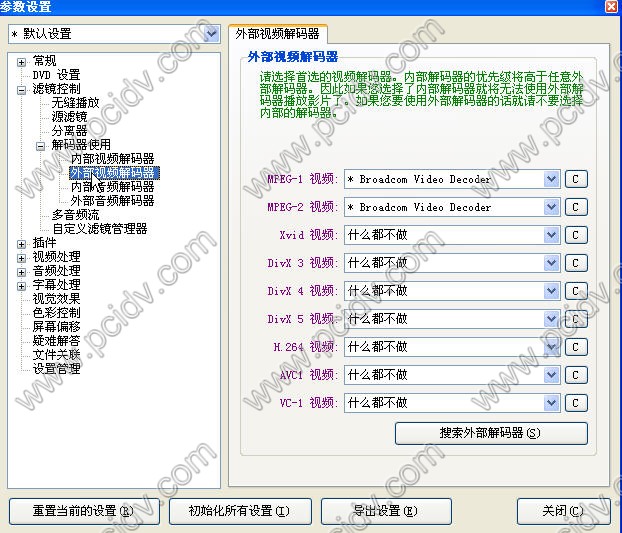Select 自定义滤镜管理器 in the tree

[100, 229]
